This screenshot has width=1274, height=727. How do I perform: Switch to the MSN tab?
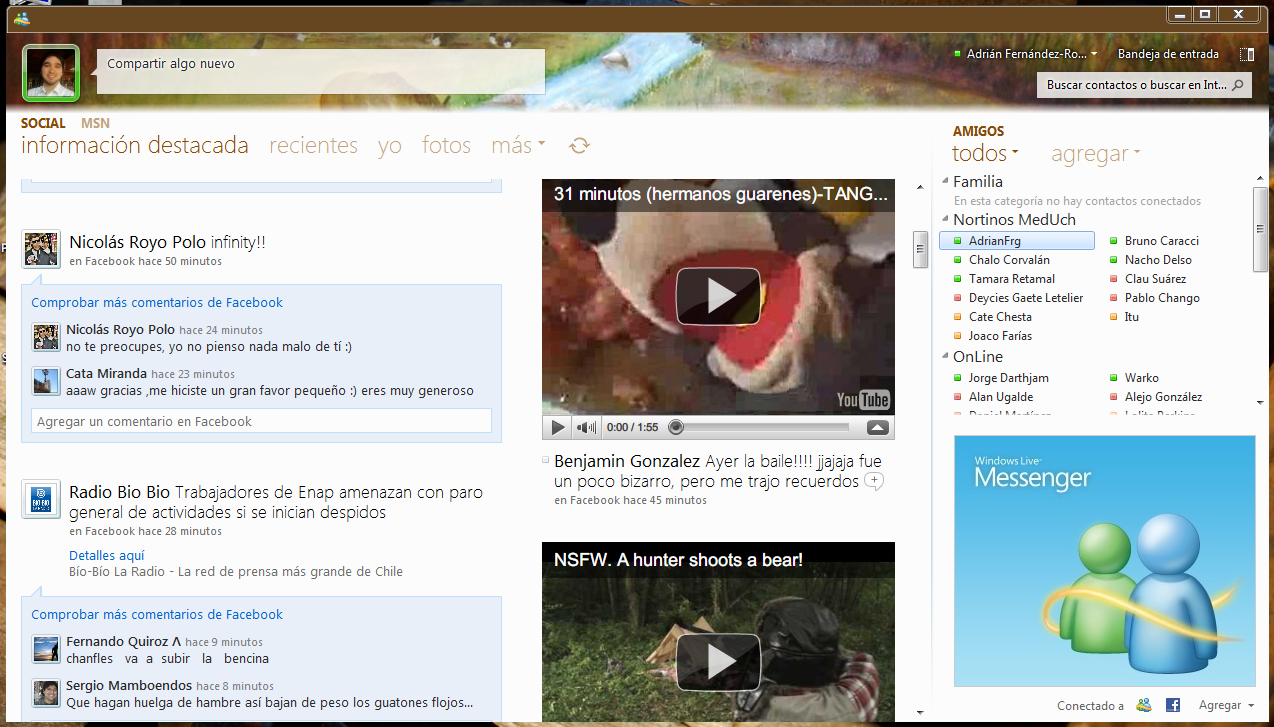95,123
